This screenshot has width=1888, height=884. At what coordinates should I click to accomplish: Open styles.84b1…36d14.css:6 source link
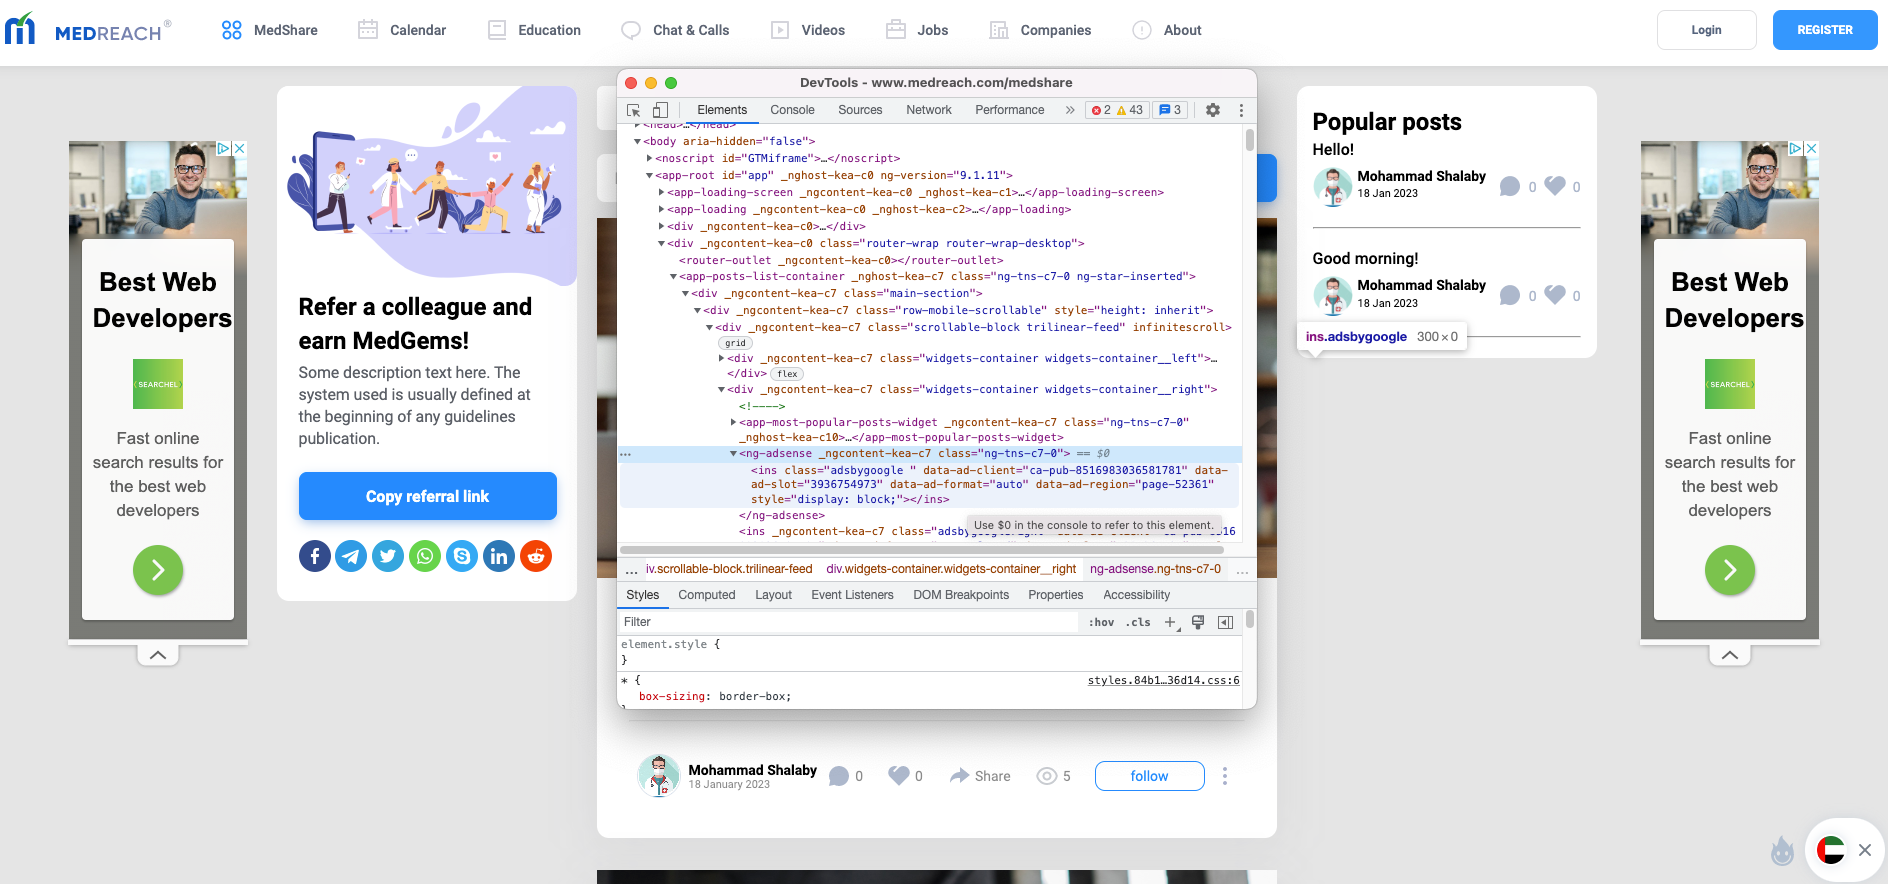tap(1163, 681)
